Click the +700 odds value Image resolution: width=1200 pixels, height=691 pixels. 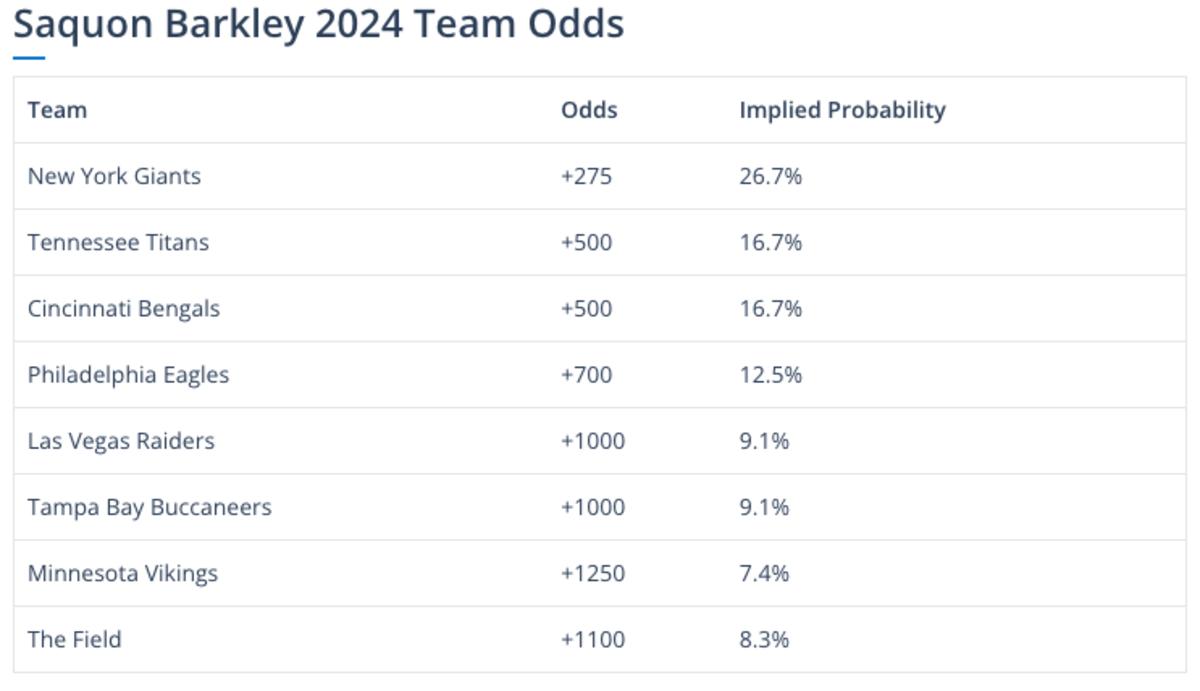pyautogui.click(x=586, y=375)
